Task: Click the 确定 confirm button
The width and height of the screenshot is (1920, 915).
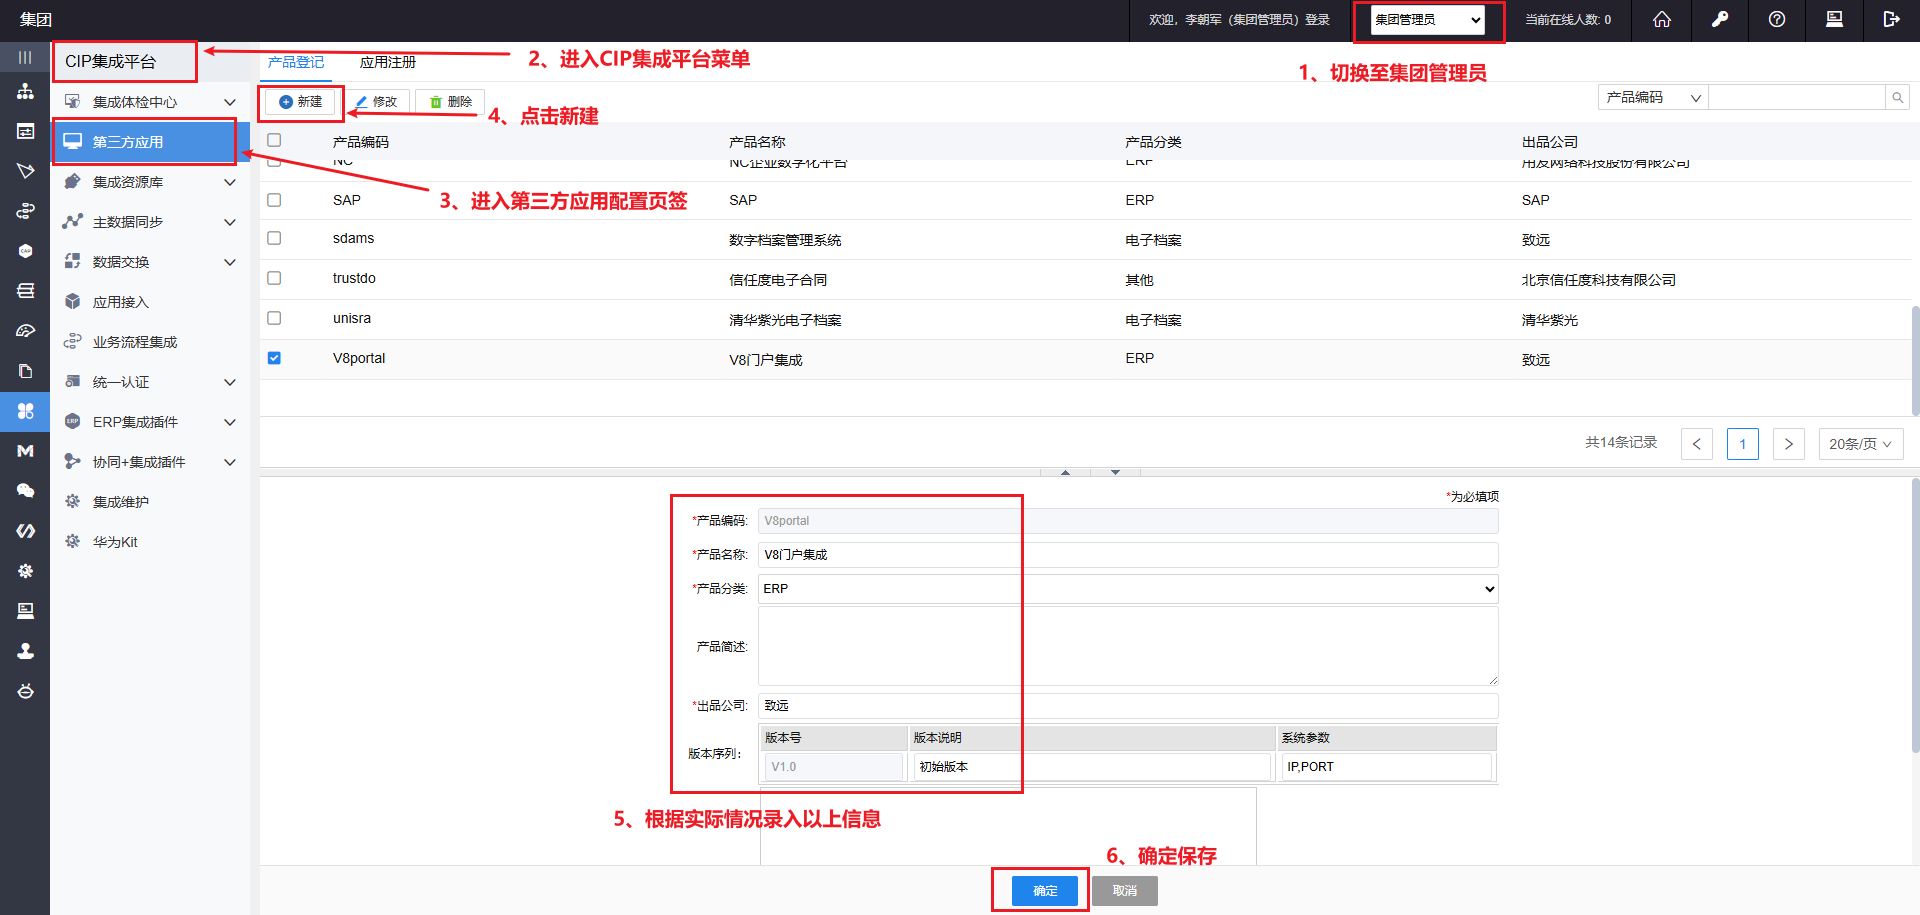Action: point(1044,890)
